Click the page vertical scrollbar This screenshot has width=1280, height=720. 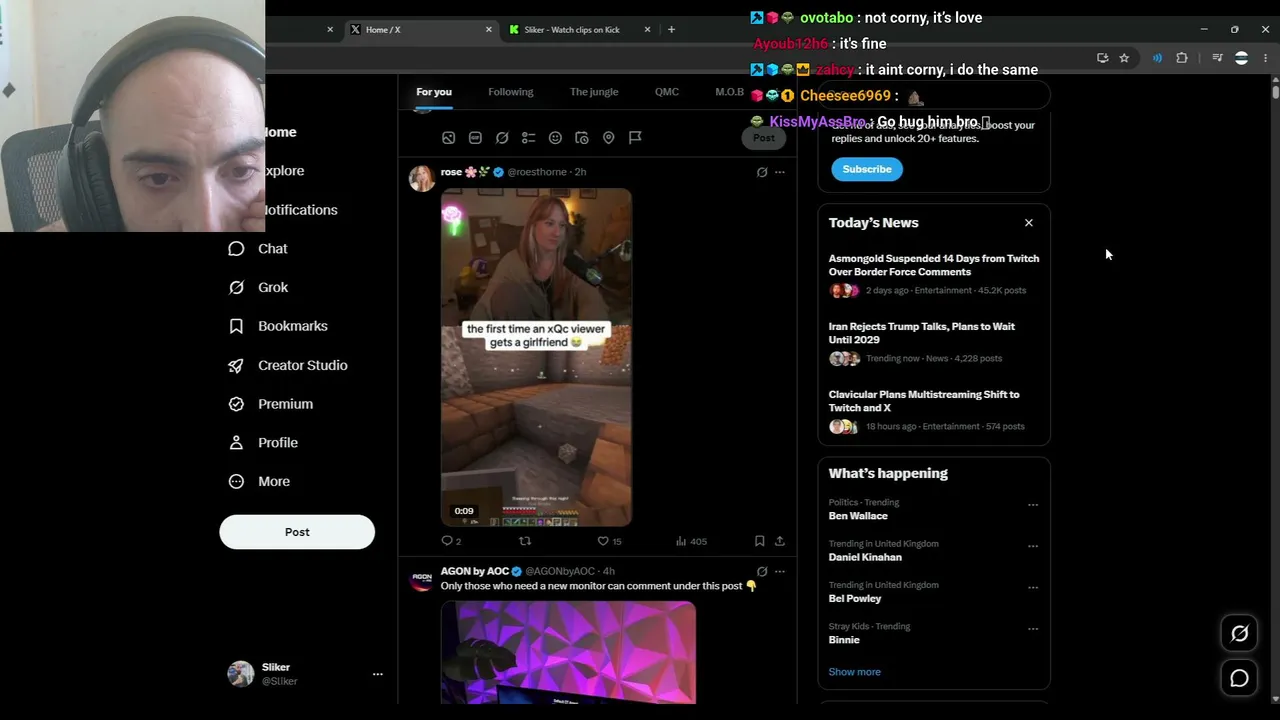click(x=1275, y=90)
